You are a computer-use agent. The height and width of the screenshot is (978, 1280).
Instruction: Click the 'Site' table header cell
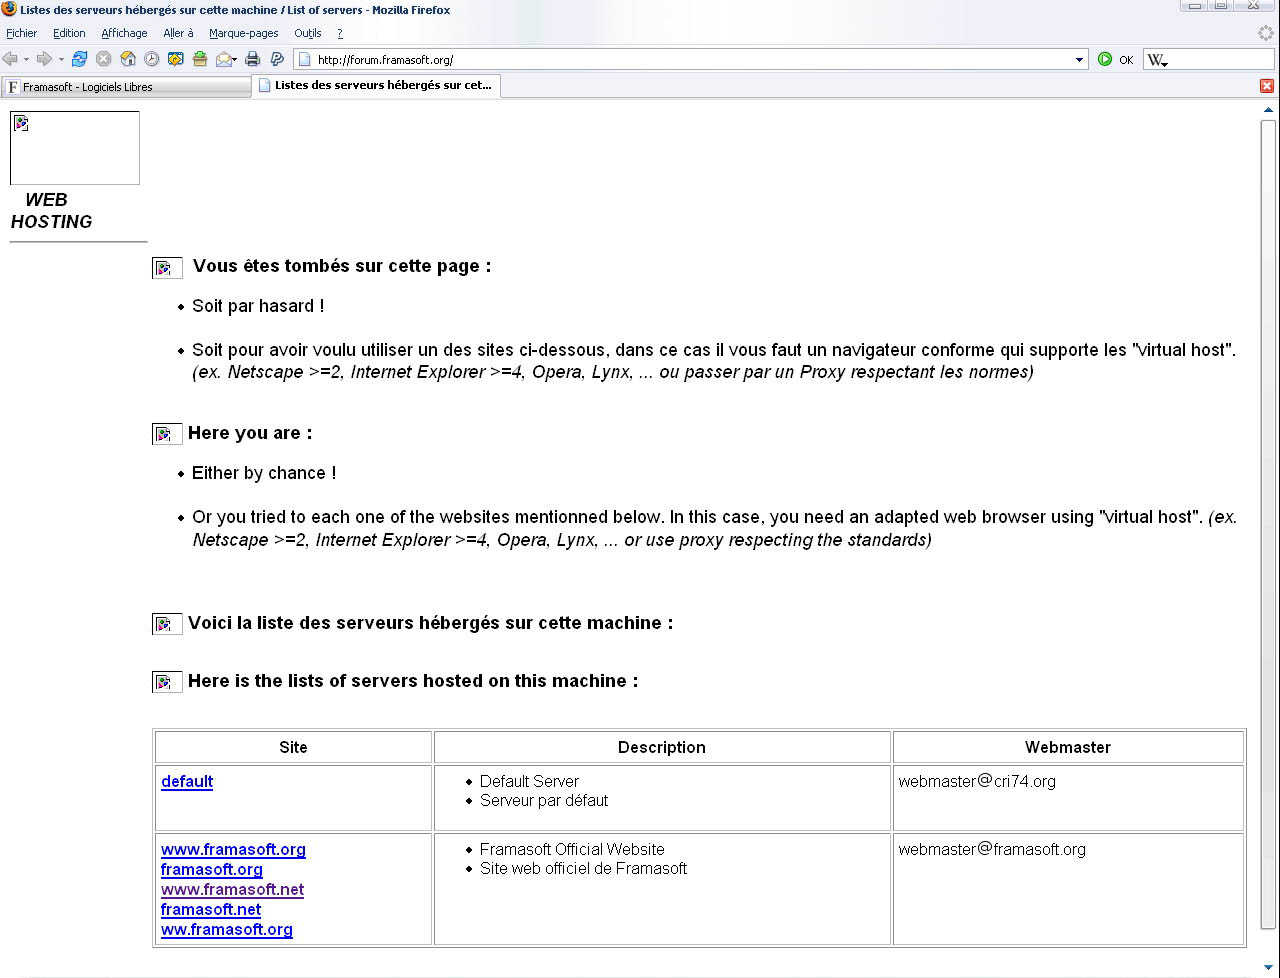(293, 747)
